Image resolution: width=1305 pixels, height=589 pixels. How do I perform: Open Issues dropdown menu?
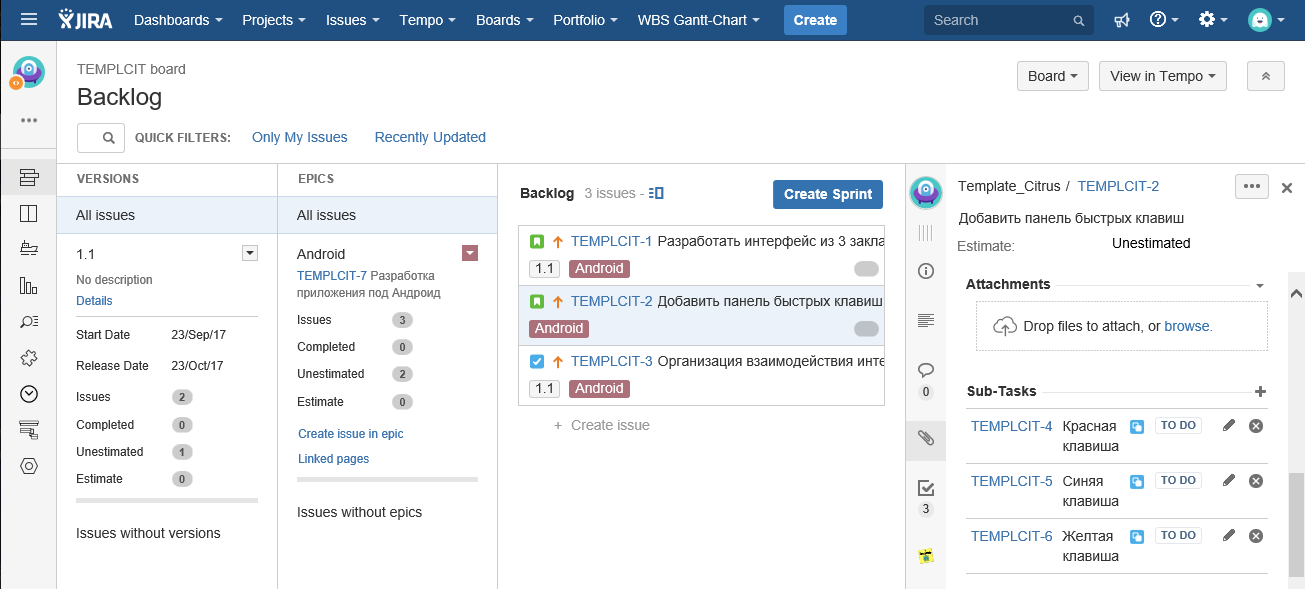point(352,20)
